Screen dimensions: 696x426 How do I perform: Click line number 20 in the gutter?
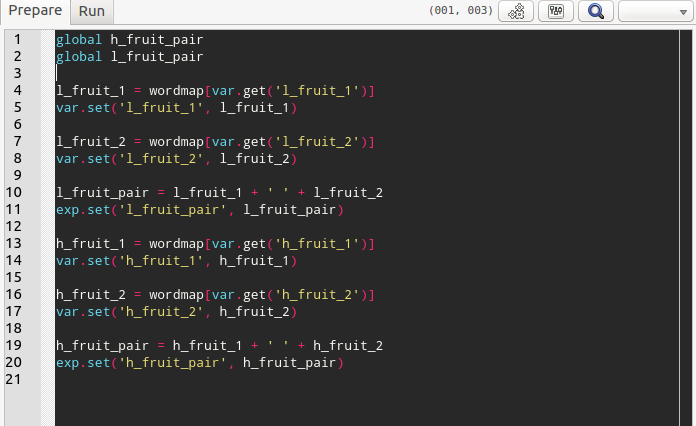(14, 363)
